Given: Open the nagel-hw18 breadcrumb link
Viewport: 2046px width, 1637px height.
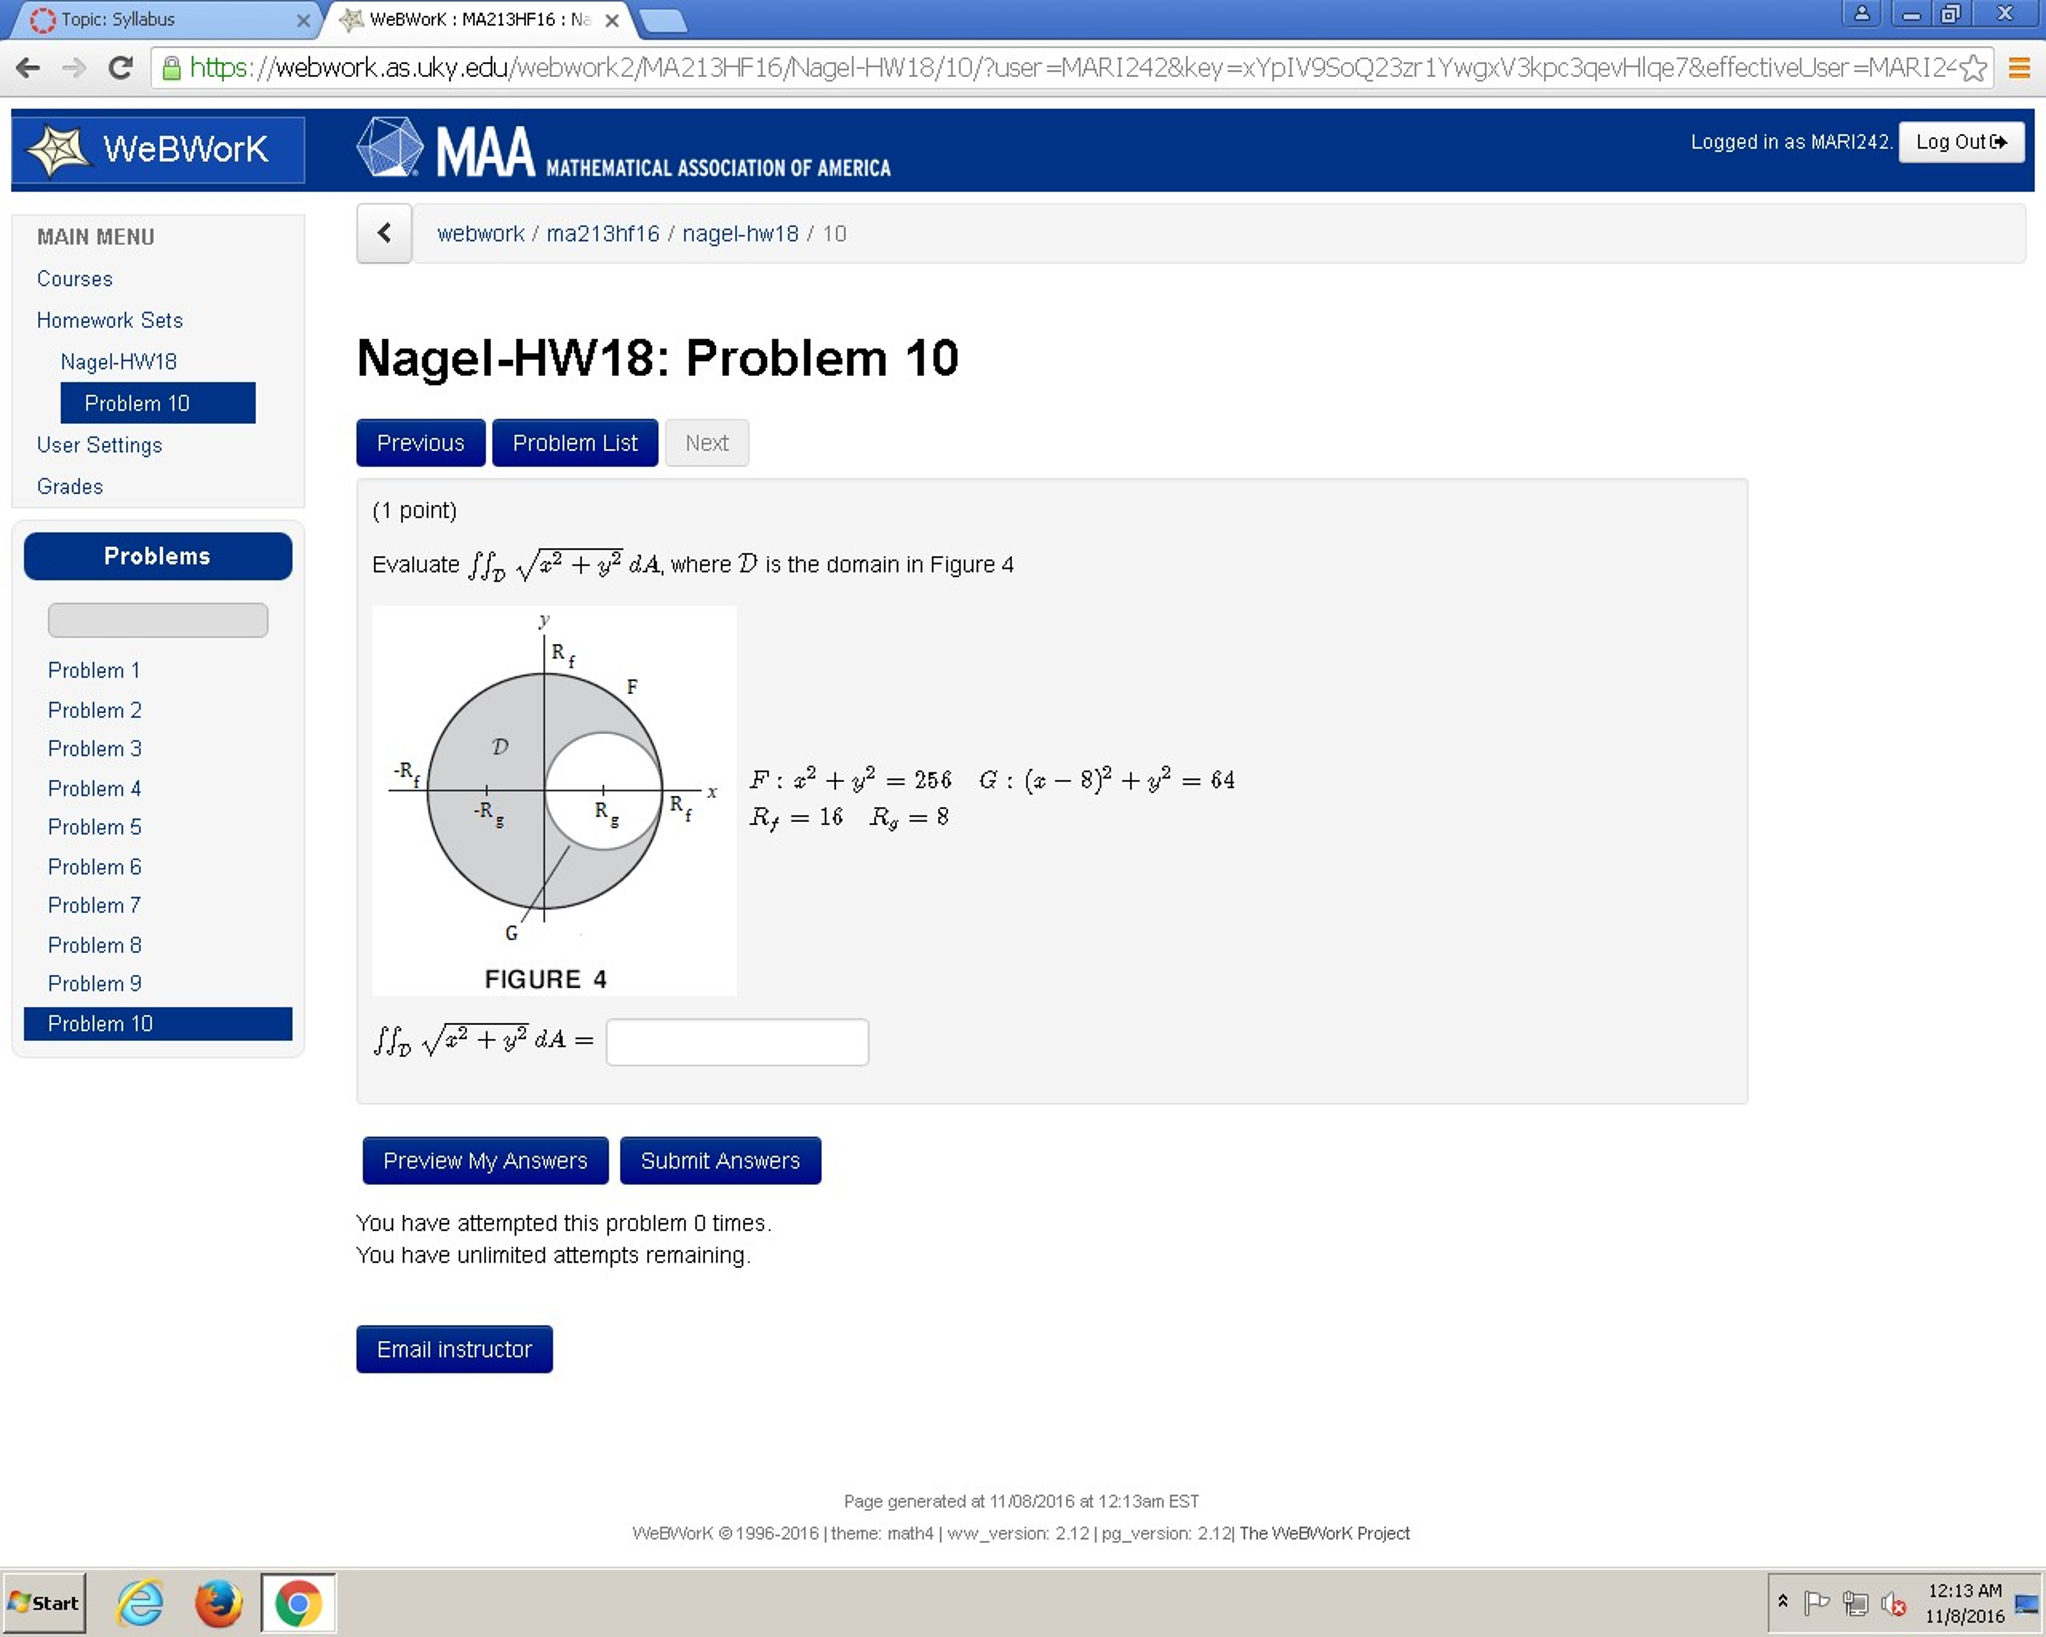Looking at the screenshot, I should point(740,233).
